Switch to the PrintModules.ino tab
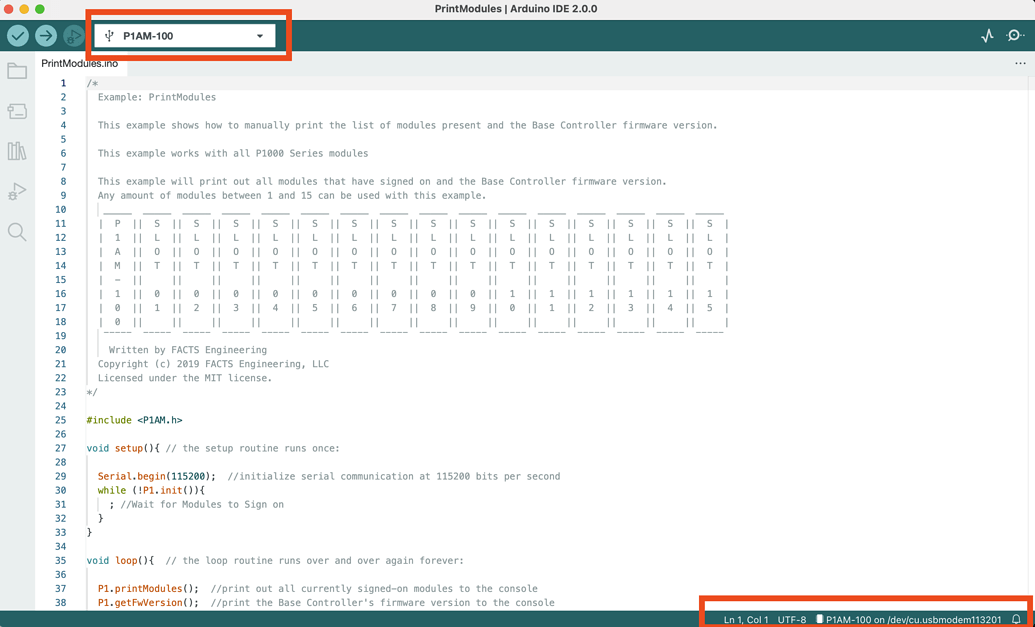 tap(78, 62)
